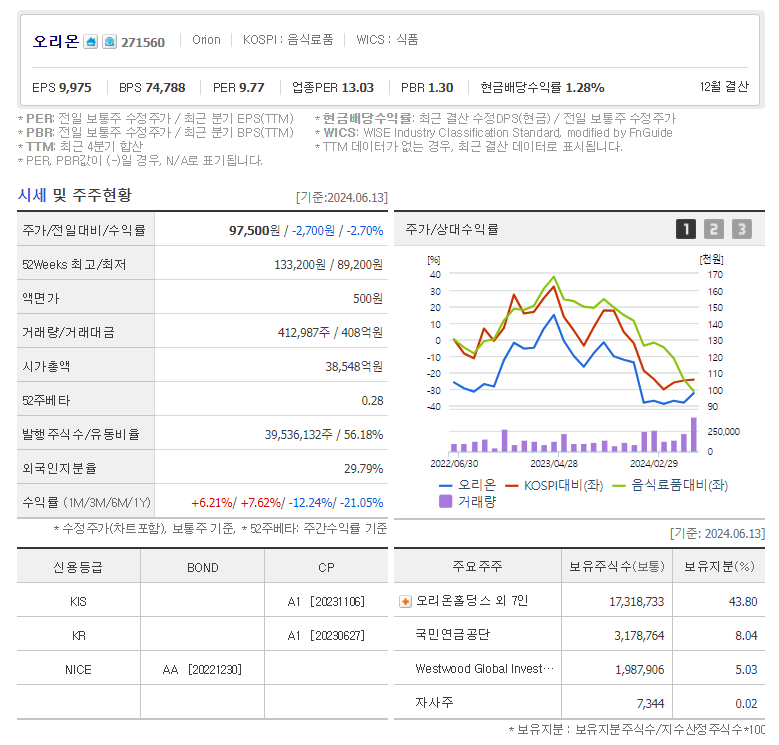This screenshot has height=745, width=779.
Task: Click EPS value 9,975
Action: click(x=75, y=88)
